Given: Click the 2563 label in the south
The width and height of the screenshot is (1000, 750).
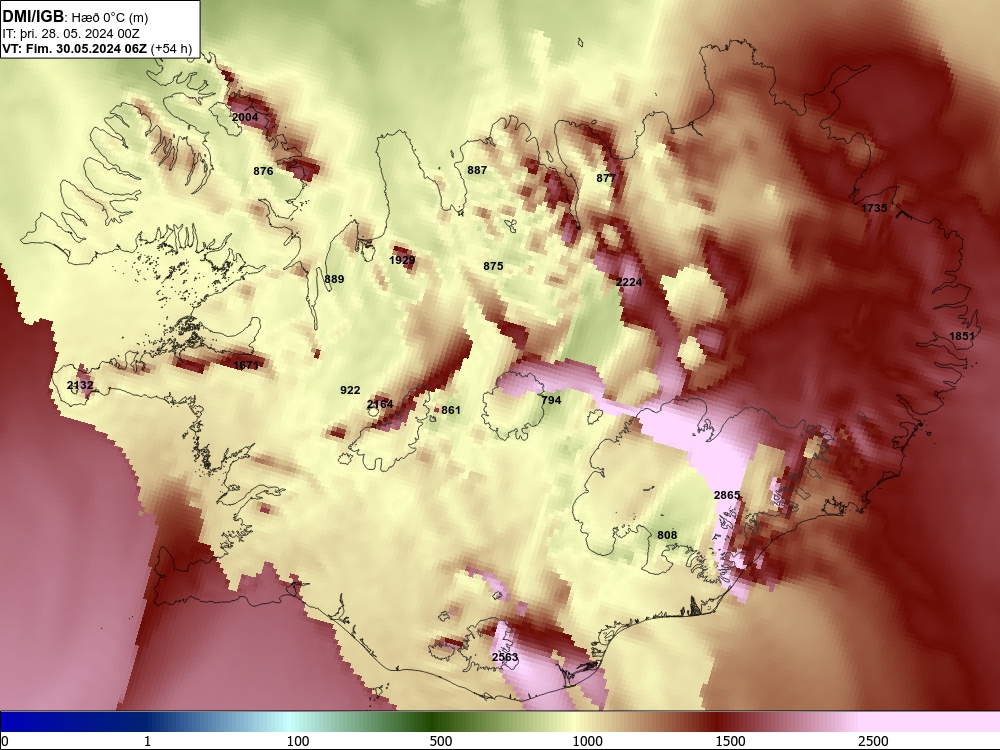Looking at the screenshot, I should coord(505,657).
